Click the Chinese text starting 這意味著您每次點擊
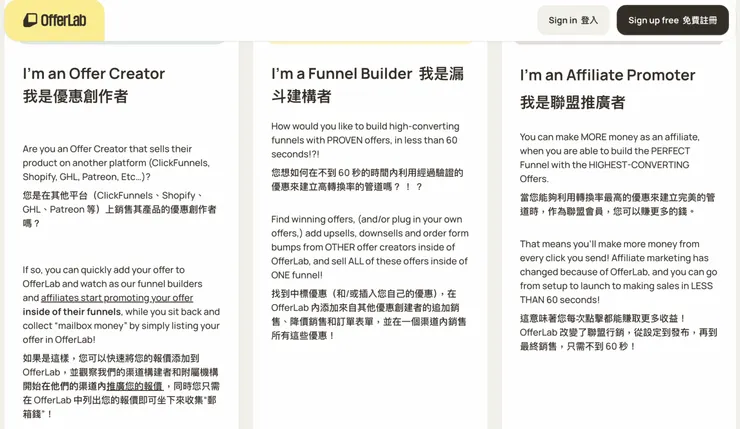Viewport: 740px width, 429px height. pyautogui.click(x=618, y=332)
